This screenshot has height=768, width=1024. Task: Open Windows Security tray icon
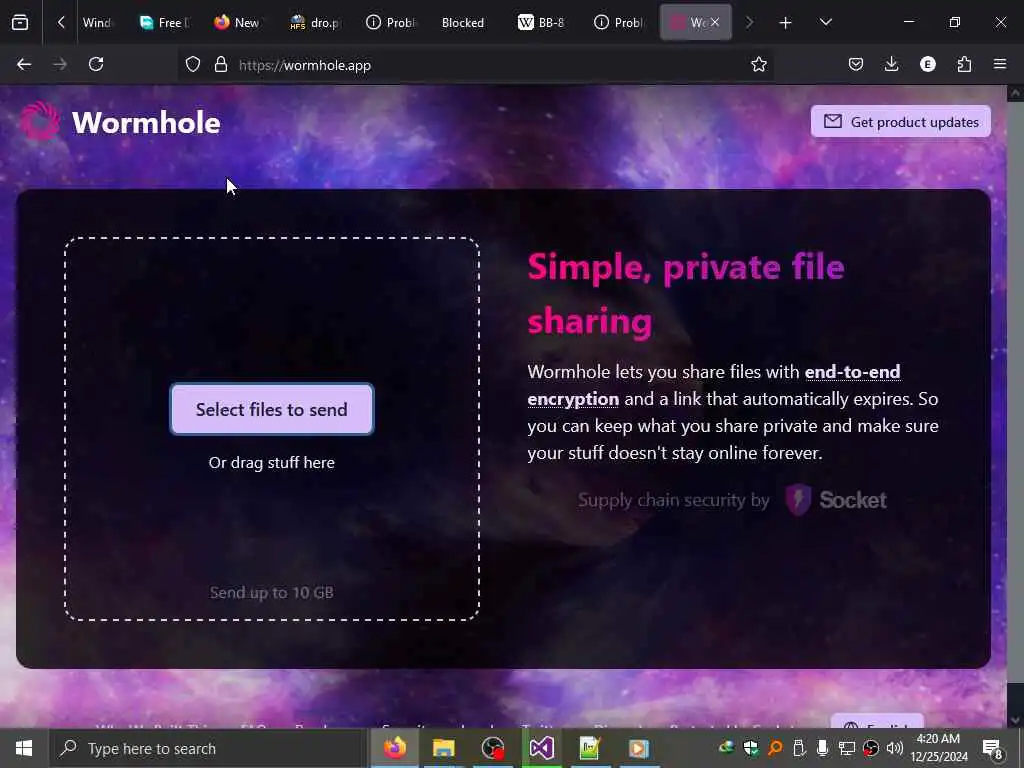pos(751,748)
